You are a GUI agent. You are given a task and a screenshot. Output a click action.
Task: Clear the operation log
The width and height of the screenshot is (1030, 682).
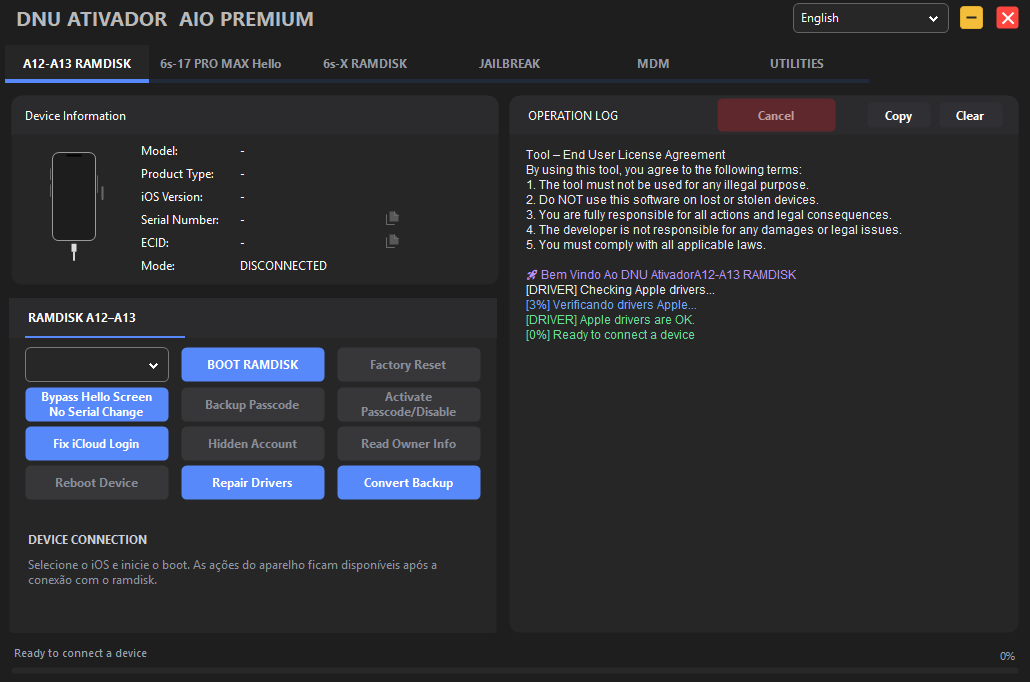point(970,116)
